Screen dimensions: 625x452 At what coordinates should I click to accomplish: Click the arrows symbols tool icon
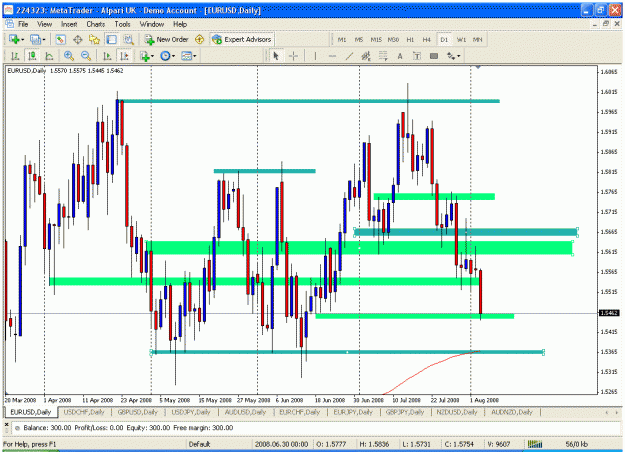click(451, 56)
